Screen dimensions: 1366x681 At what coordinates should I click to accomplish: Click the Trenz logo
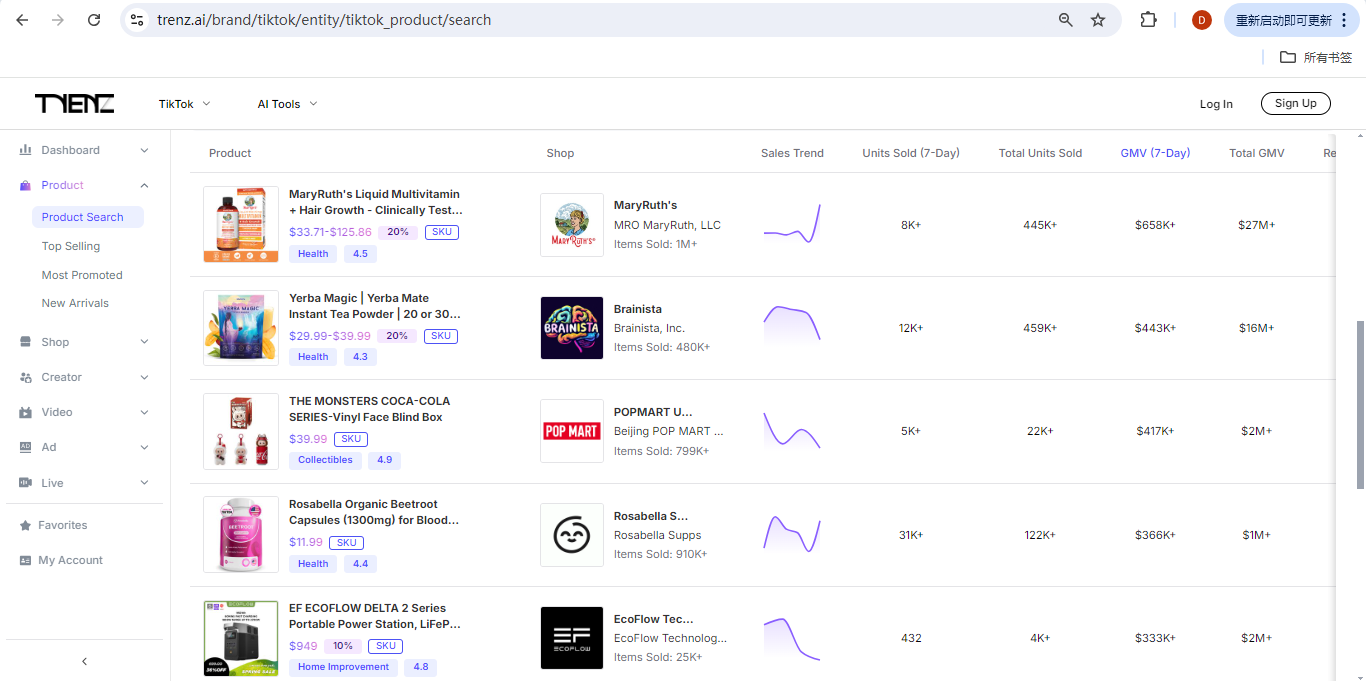coord(74,104)
